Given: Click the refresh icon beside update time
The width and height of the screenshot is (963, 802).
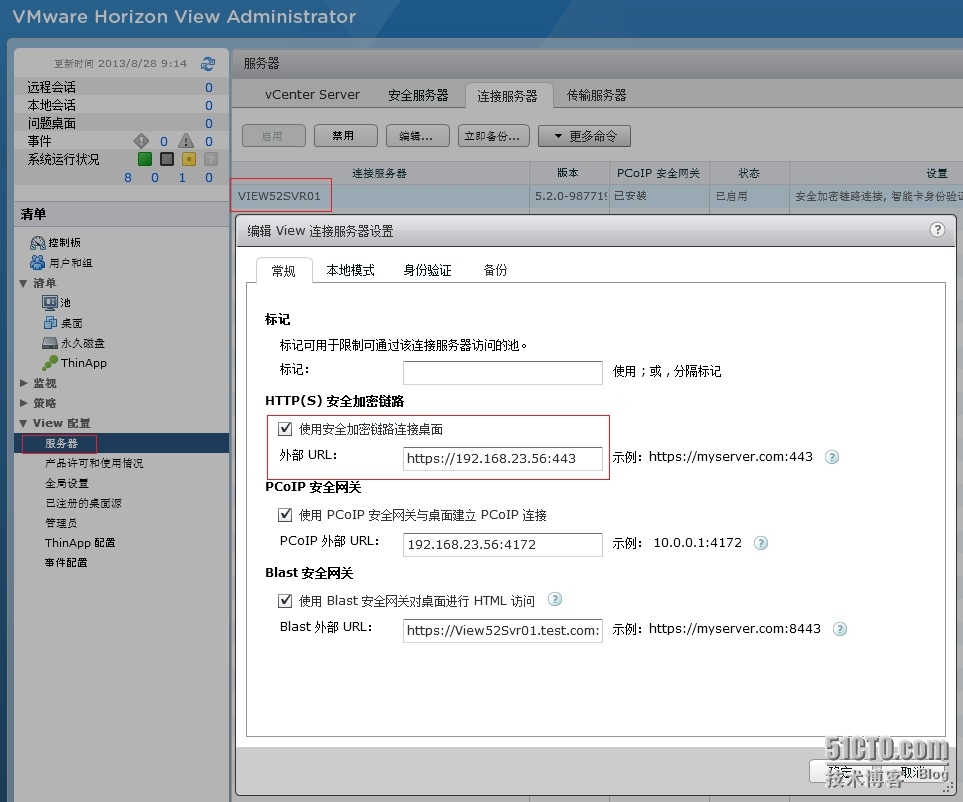Looking at the screenshot, I should pos(208,63).
